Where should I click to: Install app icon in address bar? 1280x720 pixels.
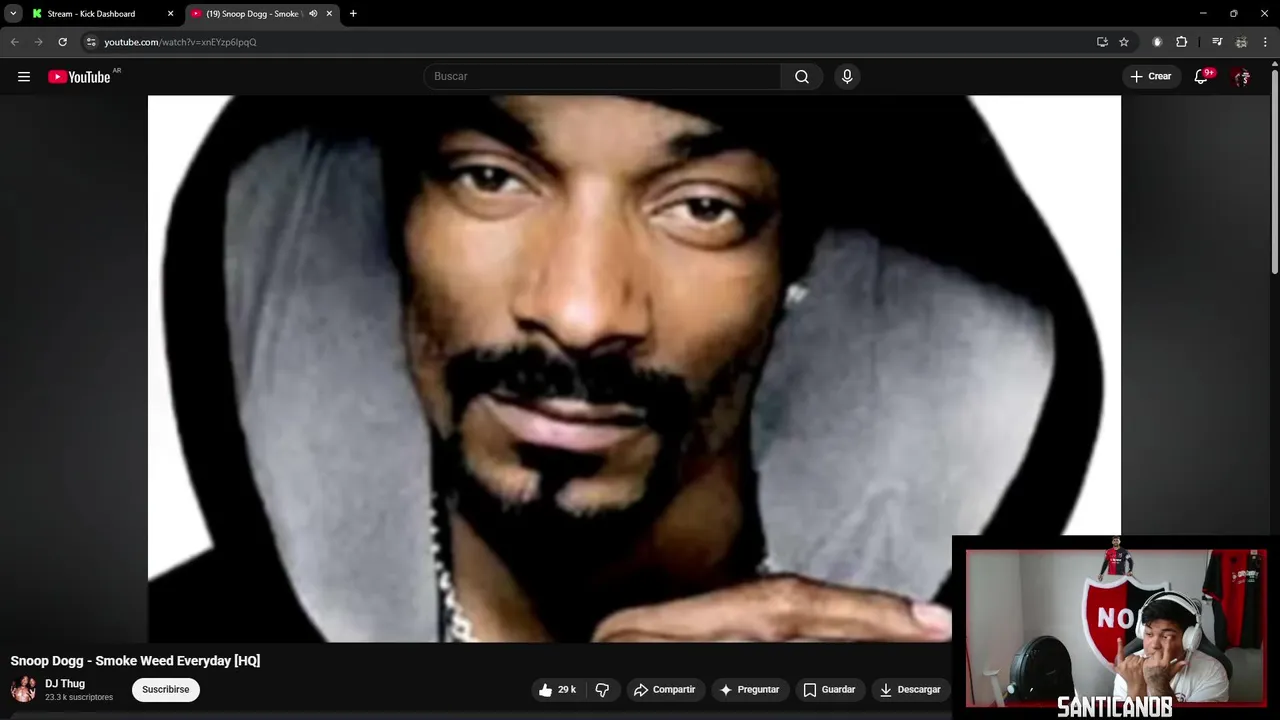1102,42
